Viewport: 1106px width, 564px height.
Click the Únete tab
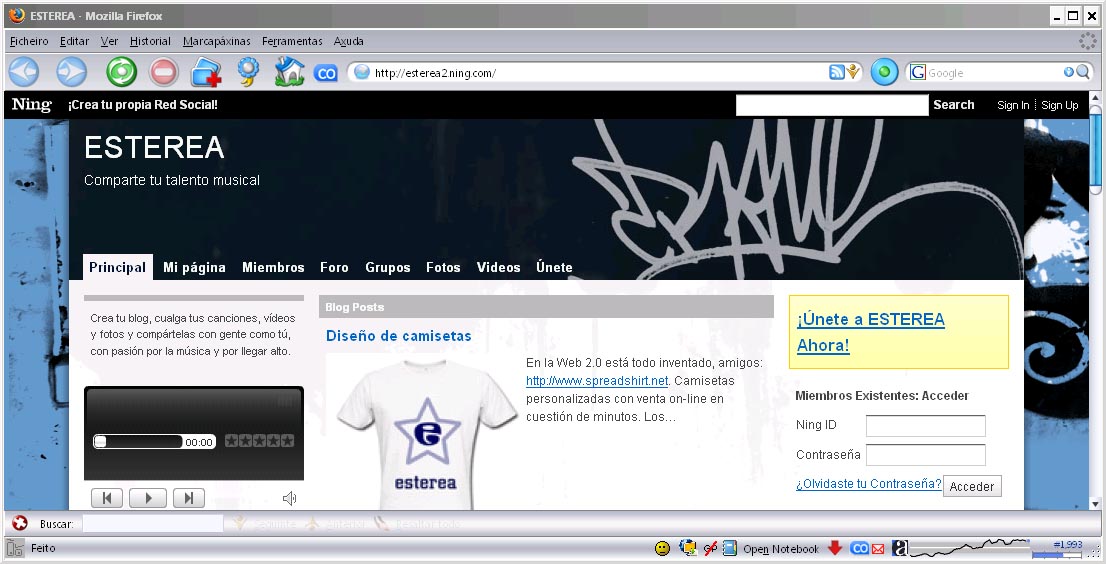pos(554,267)
